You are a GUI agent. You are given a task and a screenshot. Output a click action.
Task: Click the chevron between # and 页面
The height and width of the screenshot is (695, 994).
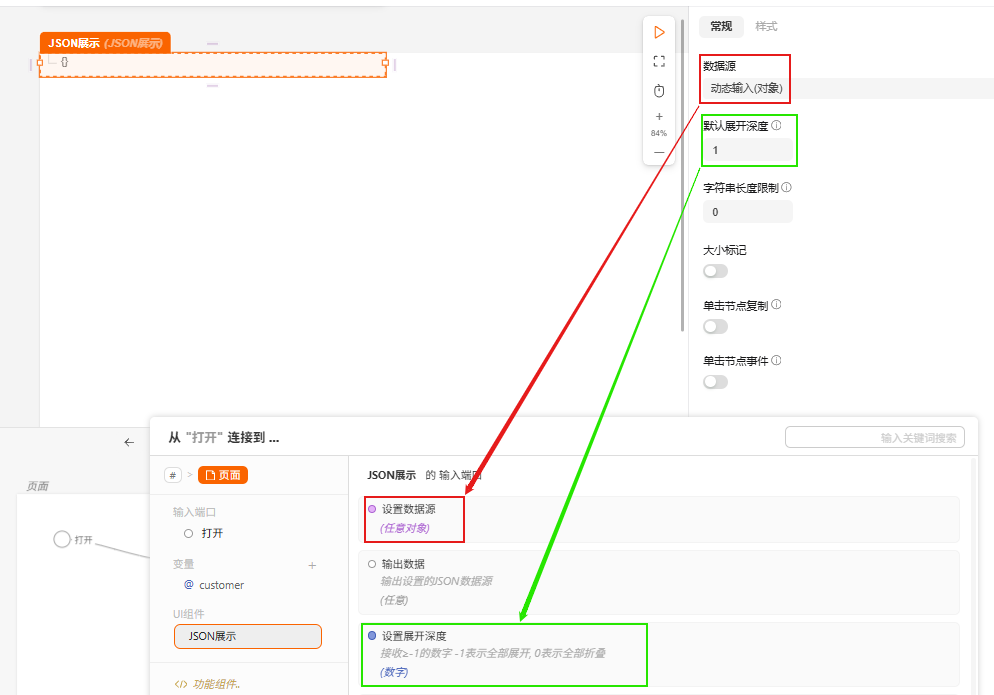(190, 474)
